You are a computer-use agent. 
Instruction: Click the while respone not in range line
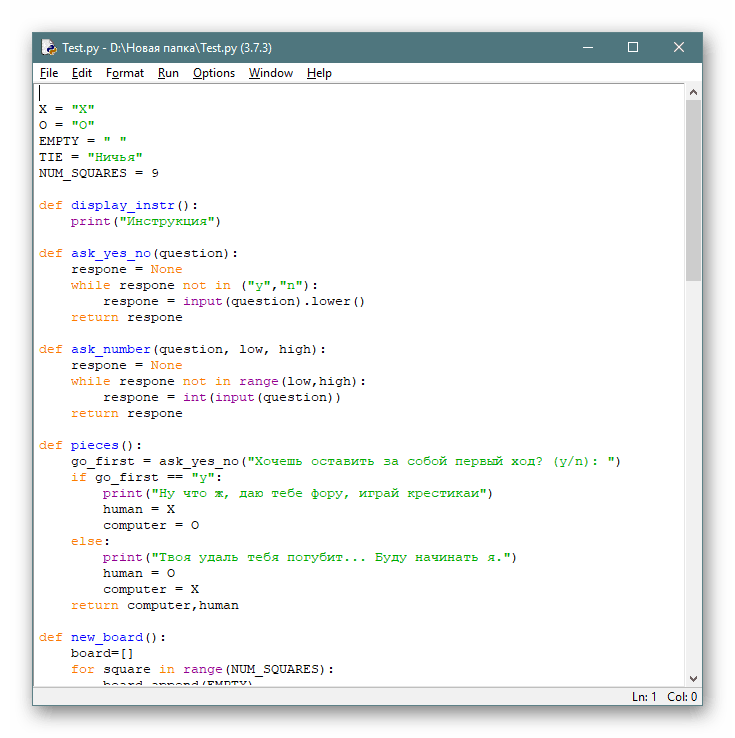click(218, 381)
